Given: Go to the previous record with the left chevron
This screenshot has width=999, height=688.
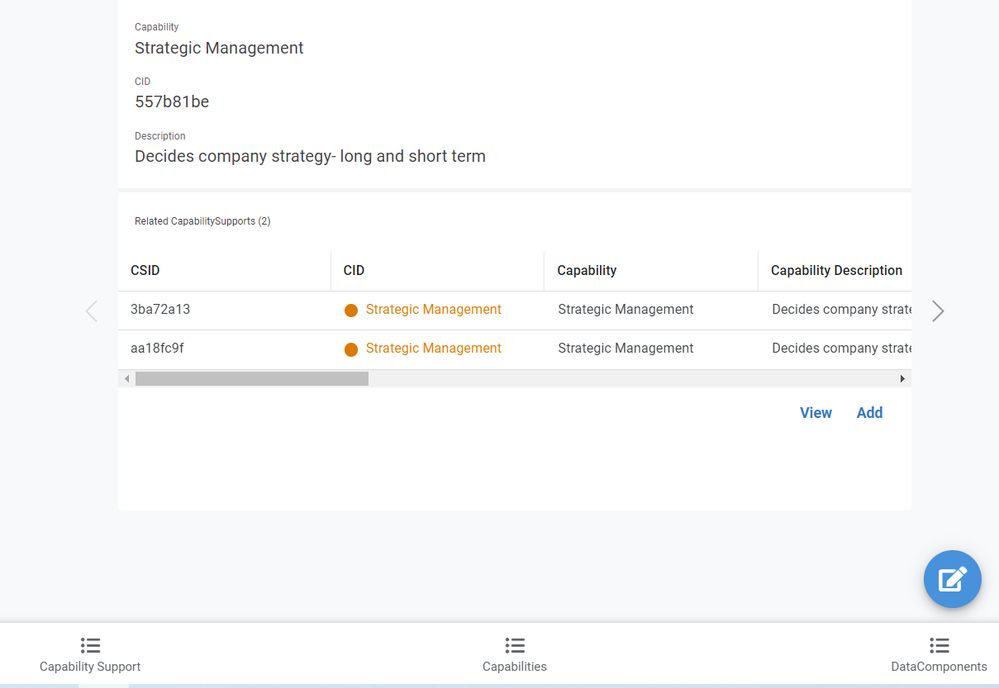Looking at the screenshot, I should pyautogui.click(x=91, y=311).
